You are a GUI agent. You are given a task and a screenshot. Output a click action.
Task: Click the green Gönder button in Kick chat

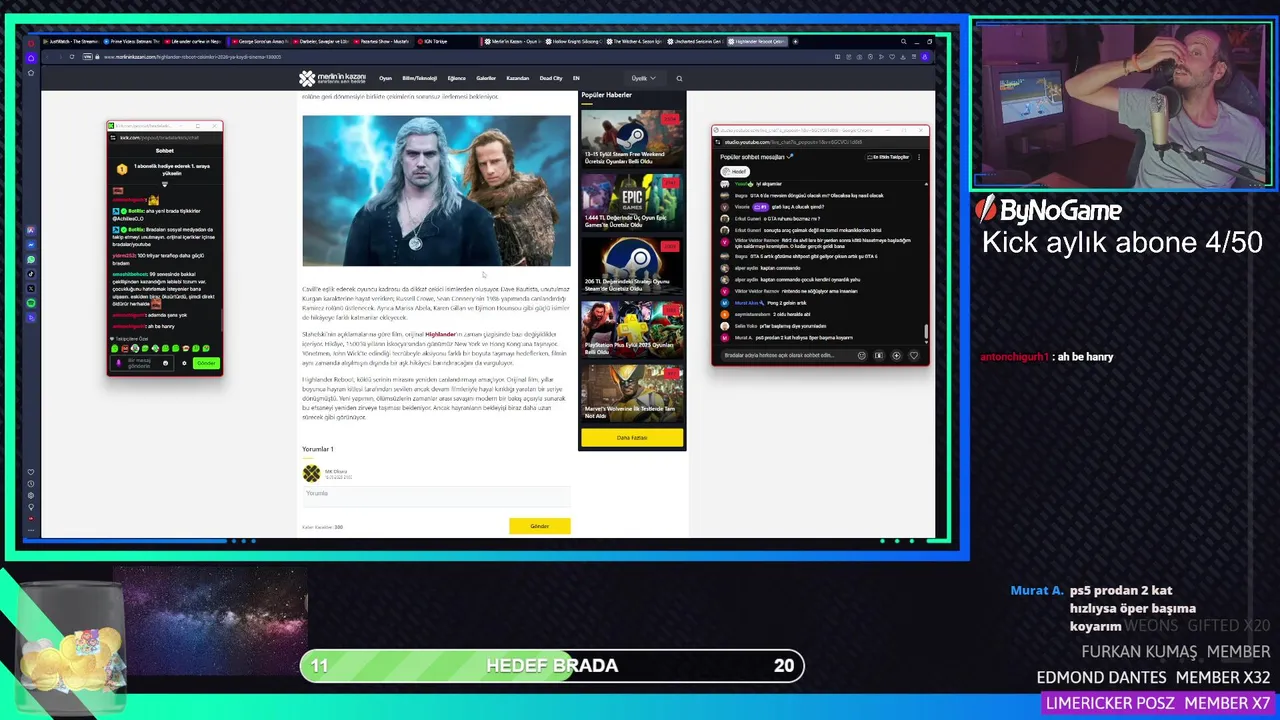point(206,363)
